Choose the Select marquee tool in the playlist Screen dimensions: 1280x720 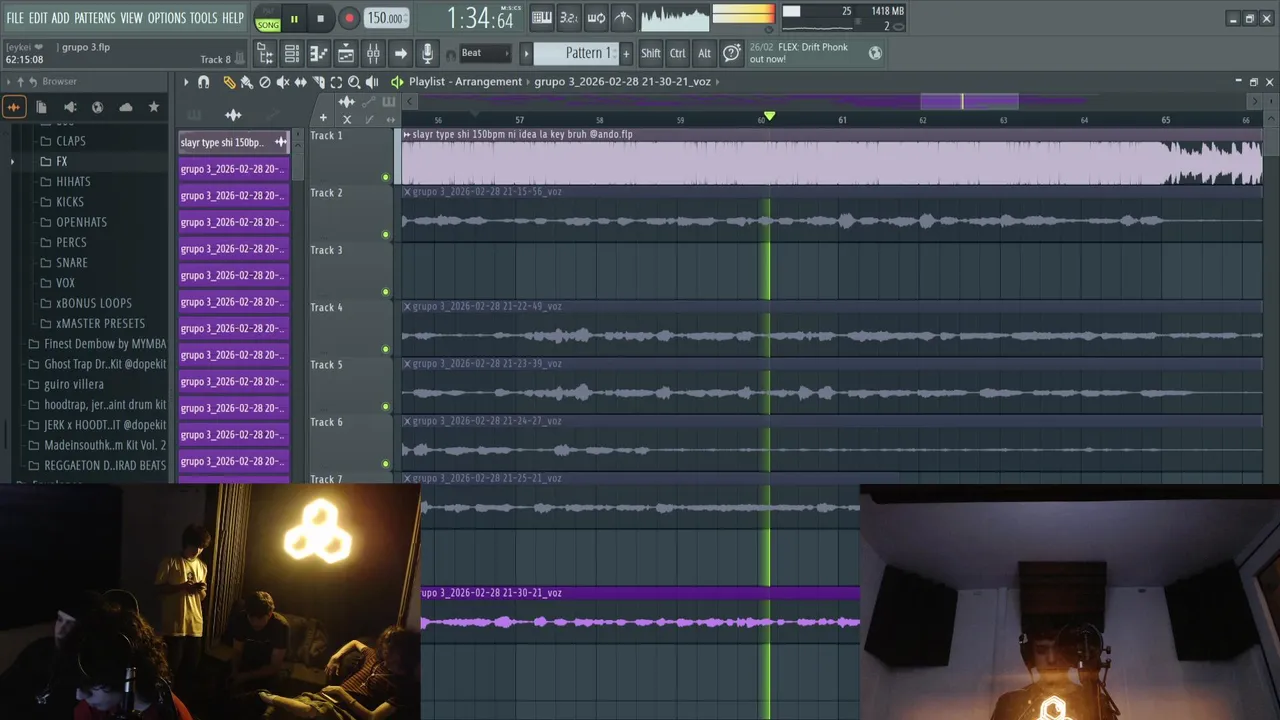336,82
